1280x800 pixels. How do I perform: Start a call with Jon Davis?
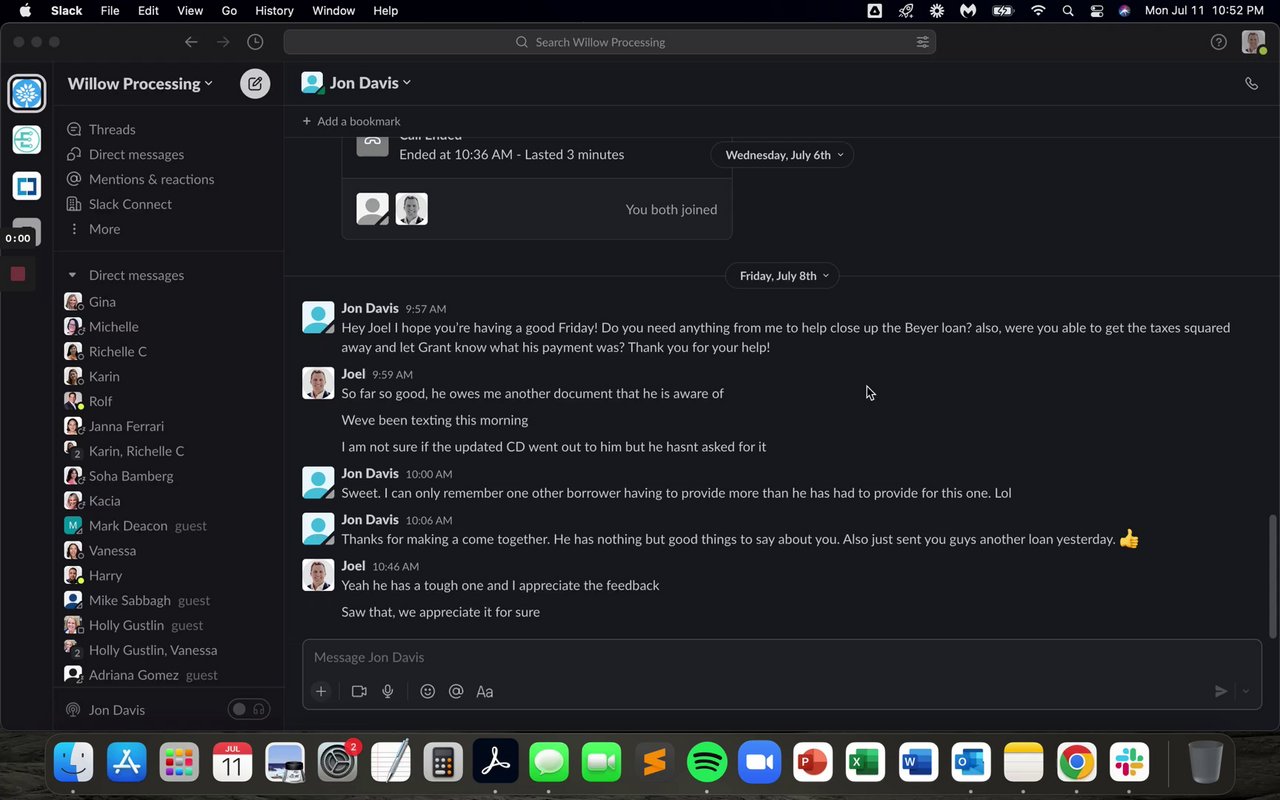point(1251,83)
